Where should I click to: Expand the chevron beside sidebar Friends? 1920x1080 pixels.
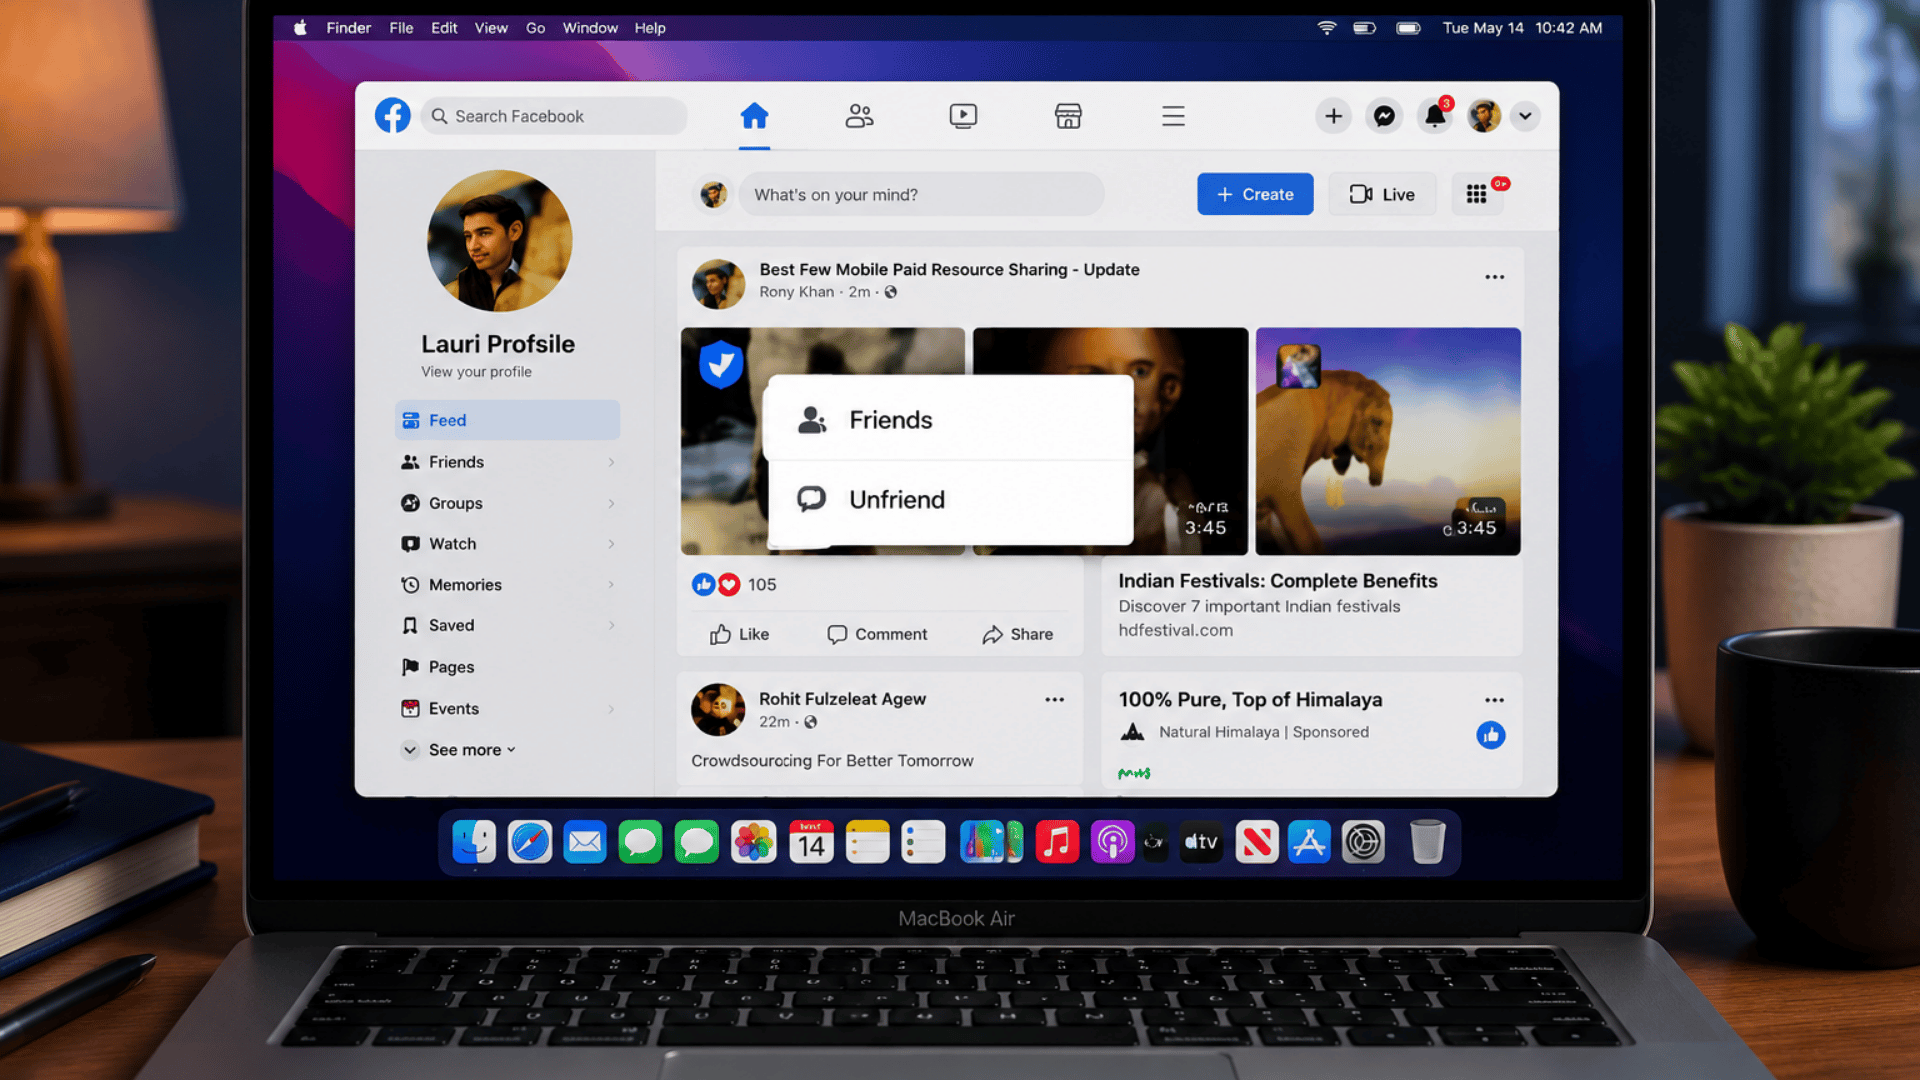coord(611,462)
